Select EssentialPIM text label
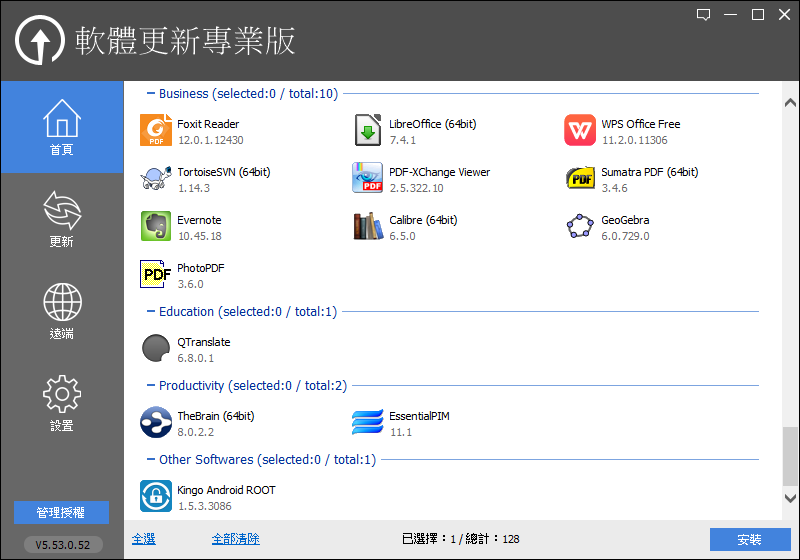 click(x=419, y=416)
